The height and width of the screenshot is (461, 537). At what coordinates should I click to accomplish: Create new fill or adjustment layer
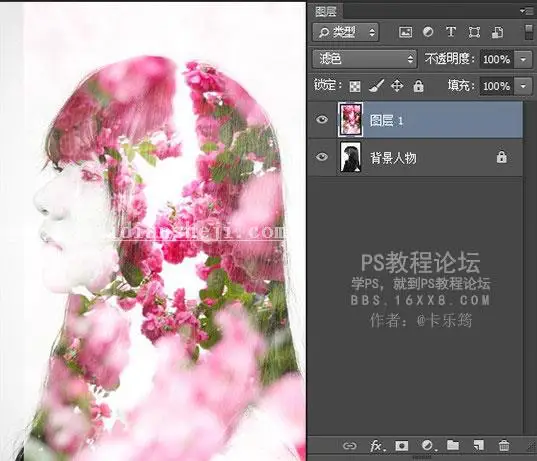[x=428, y=446]
